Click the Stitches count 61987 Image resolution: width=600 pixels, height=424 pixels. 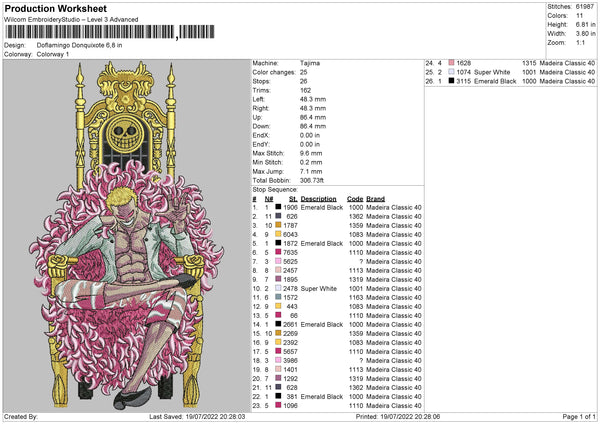[x=585, y=7]
